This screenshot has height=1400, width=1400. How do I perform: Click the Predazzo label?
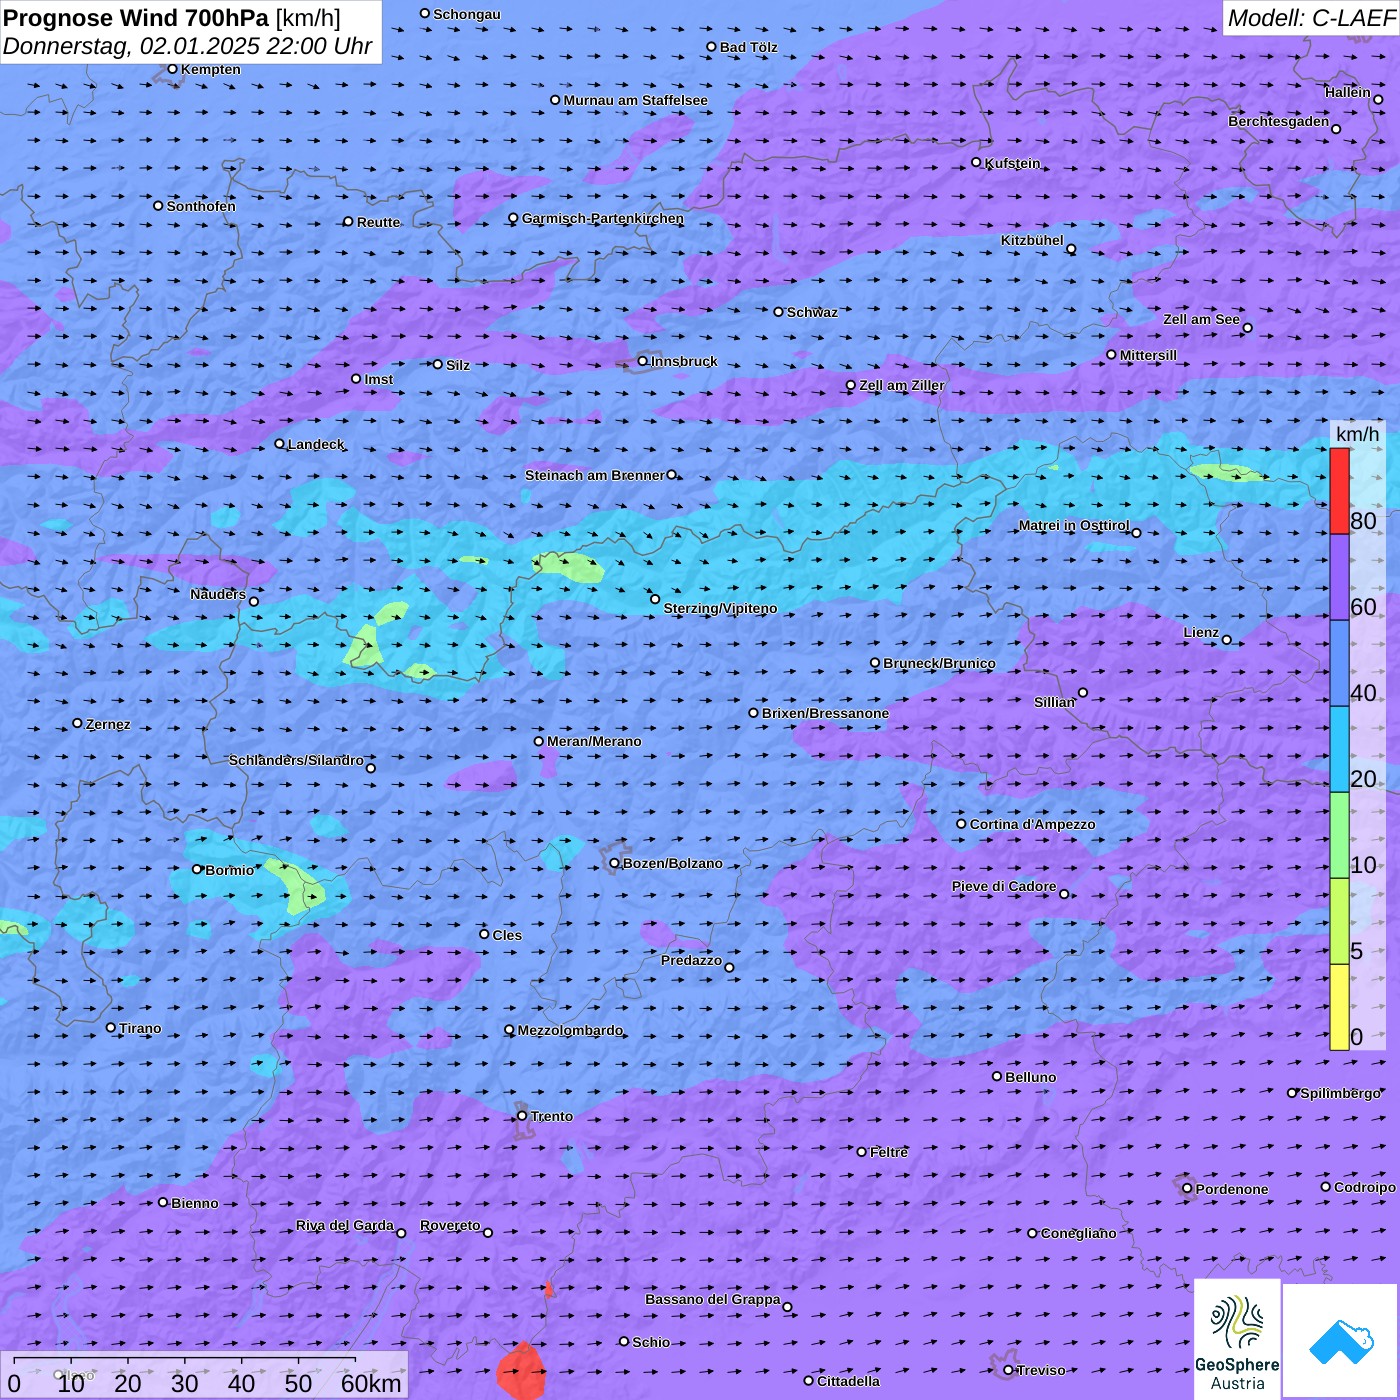[691, 960]
